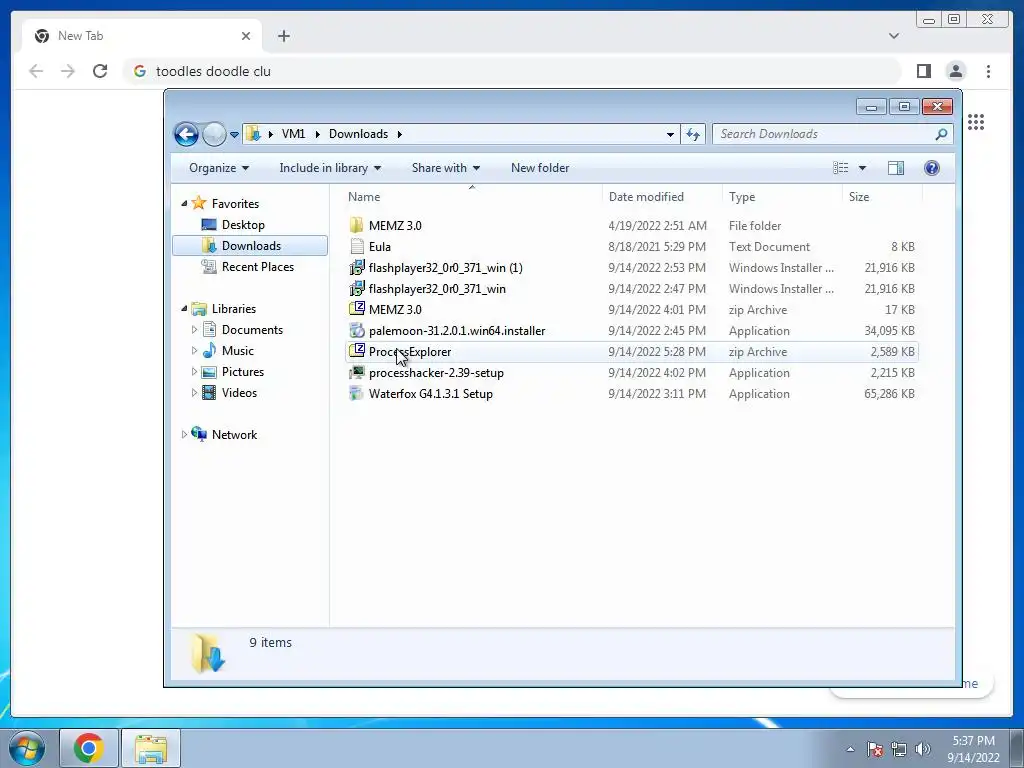Click the Back arrow in Explorer
This screenshot has width=1024, height=768.
click(186, 135)
